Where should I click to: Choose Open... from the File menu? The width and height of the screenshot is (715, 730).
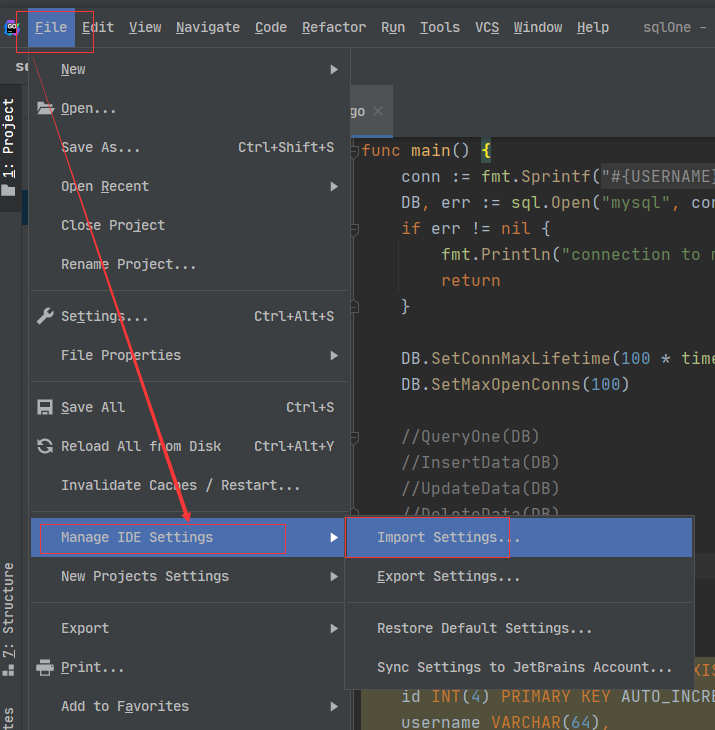[189, 108]
